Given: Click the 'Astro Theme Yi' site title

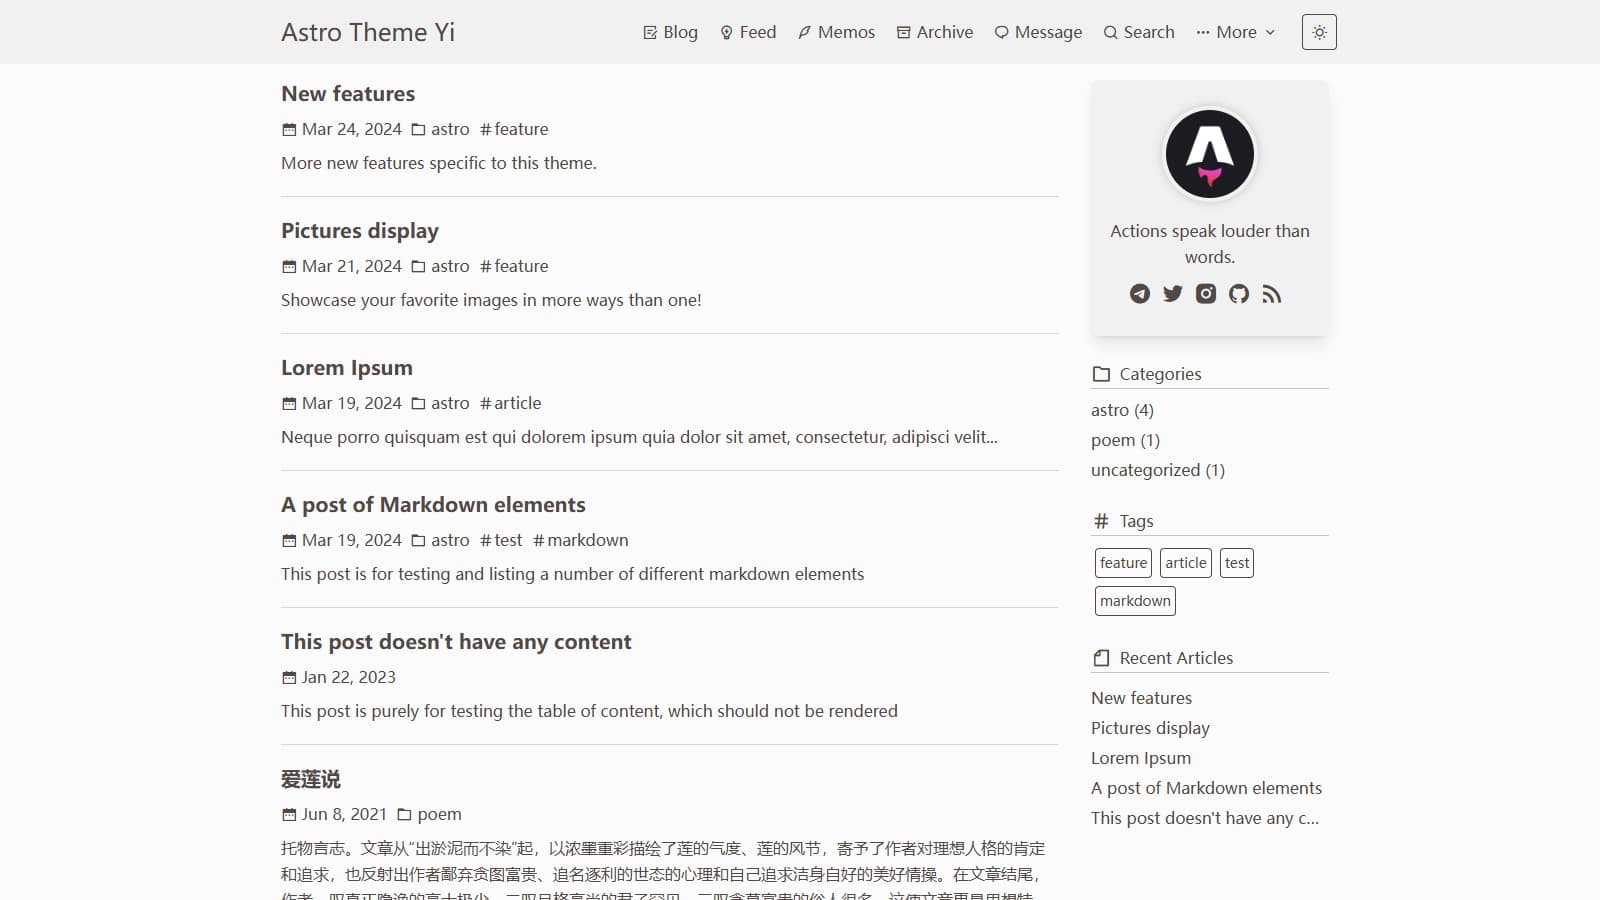Looking at the screenshot, I should [x=368, y=32].
